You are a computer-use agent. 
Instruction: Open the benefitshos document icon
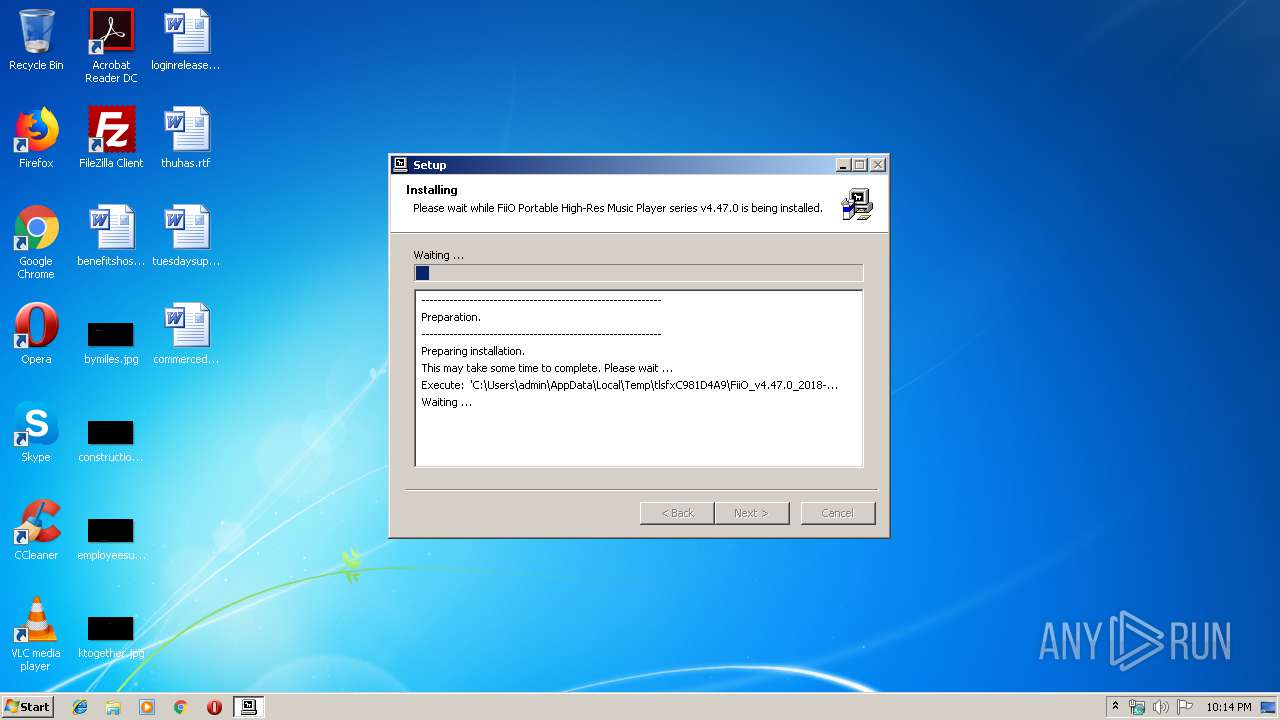111,236
